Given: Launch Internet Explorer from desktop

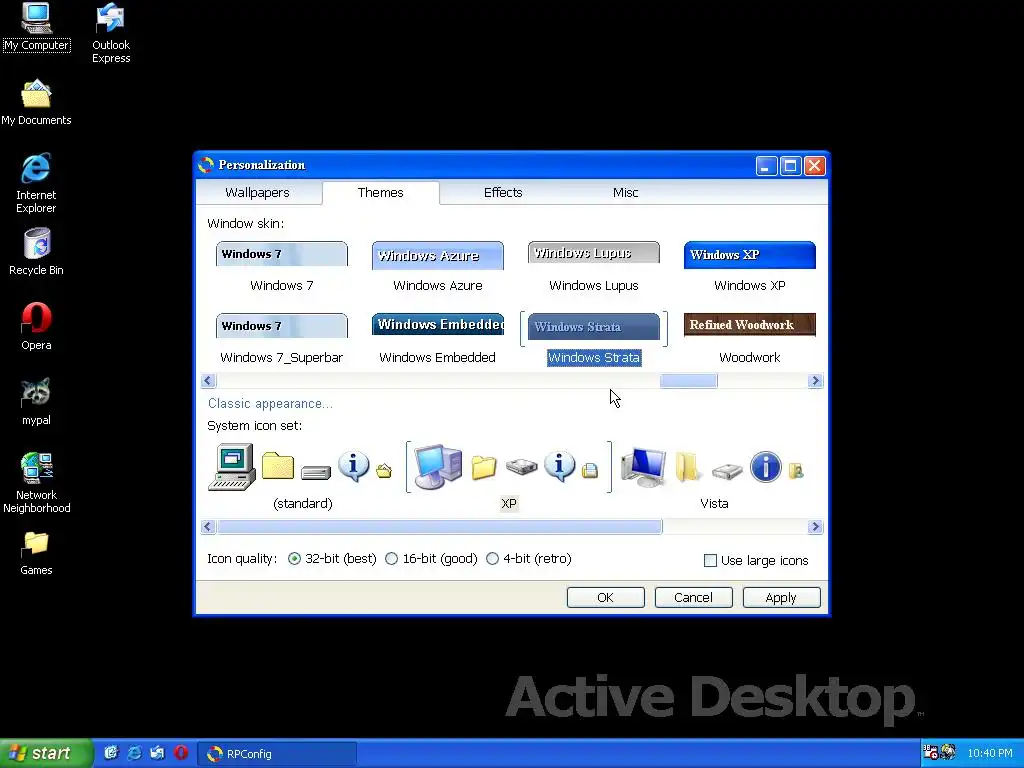Looking at the screenshot, I should tap(36, 184).
